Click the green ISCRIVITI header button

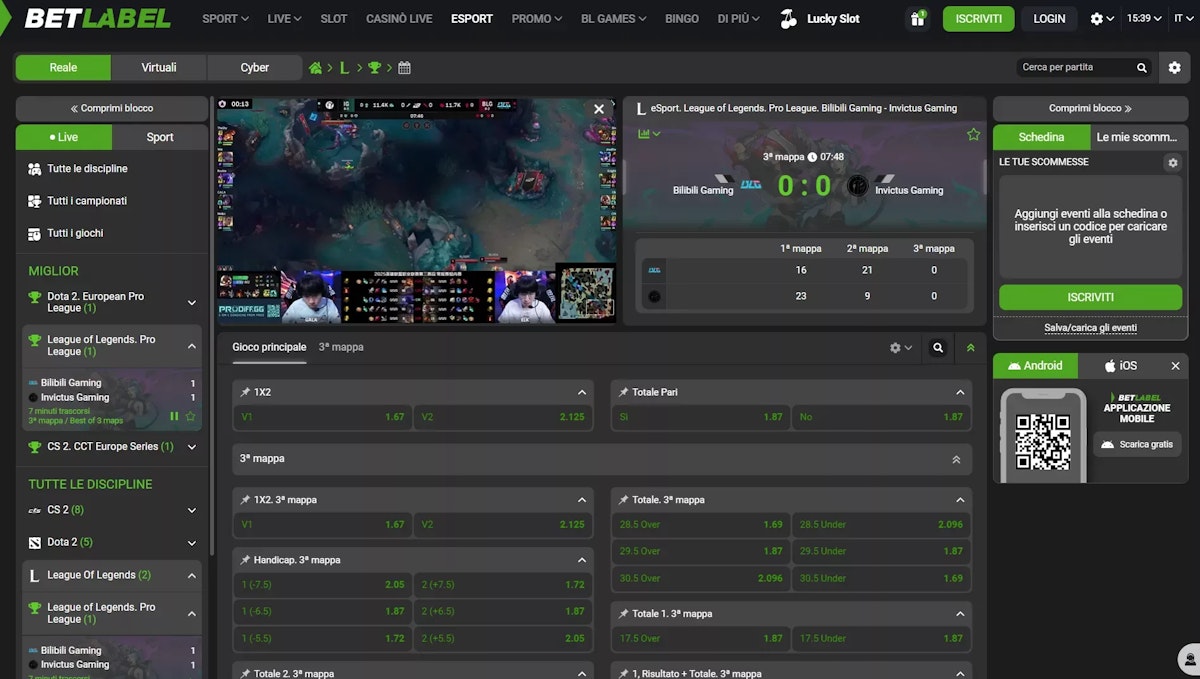(x=978, y=19)
